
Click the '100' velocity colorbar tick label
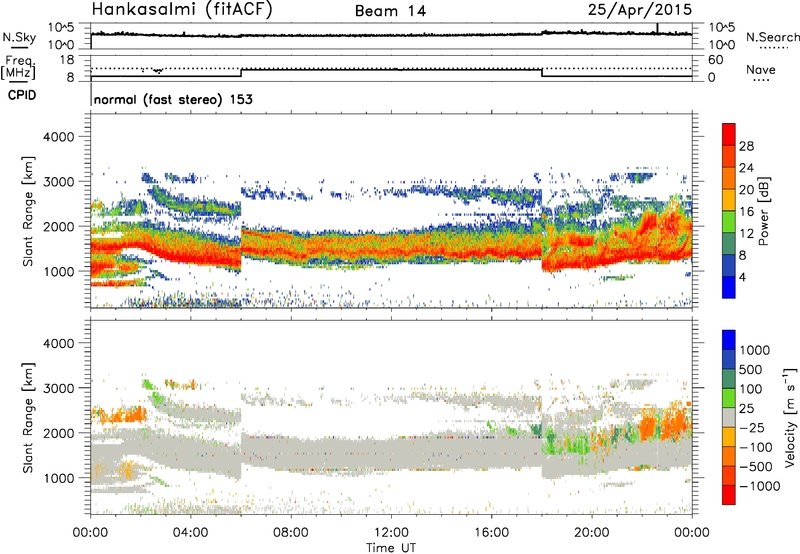(x=751, y=389)
